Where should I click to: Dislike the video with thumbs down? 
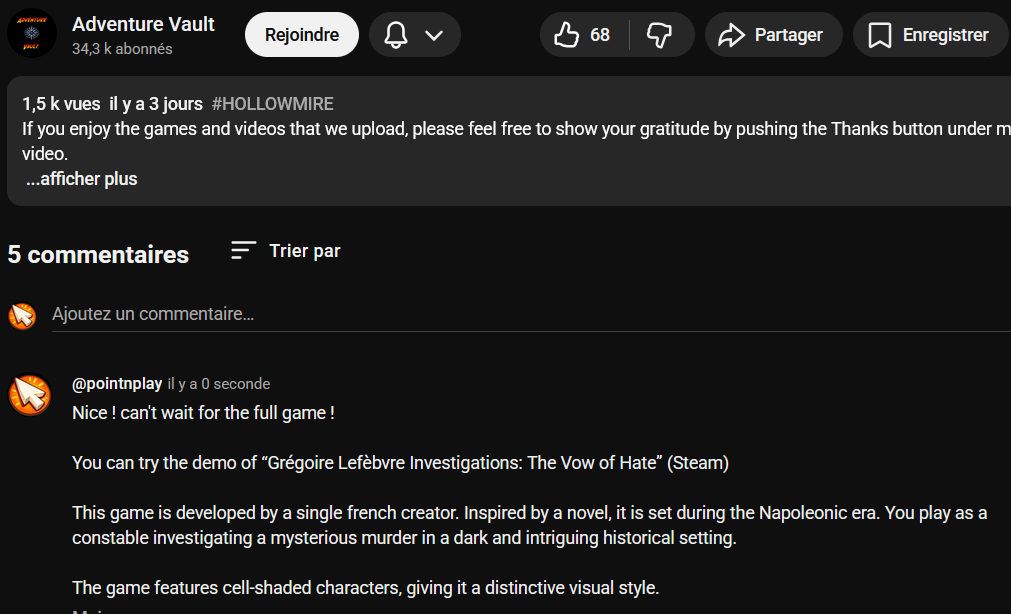click(660, 35)
